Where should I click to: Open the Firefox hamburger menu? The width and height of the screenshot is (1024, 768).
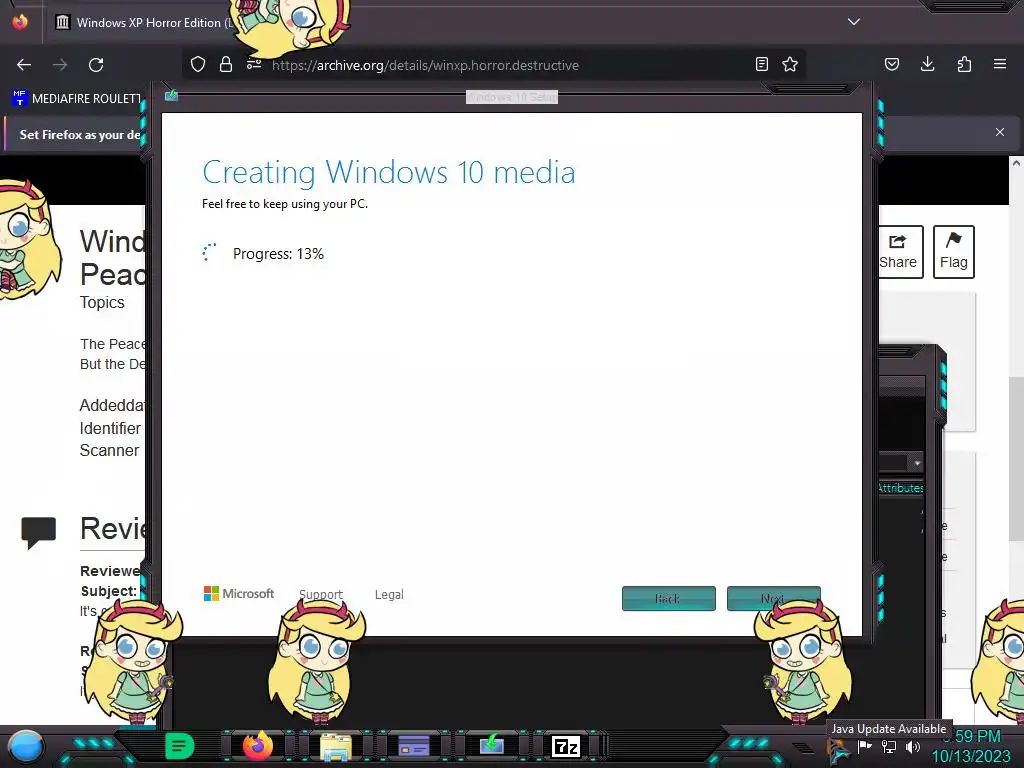point(1000,64)
